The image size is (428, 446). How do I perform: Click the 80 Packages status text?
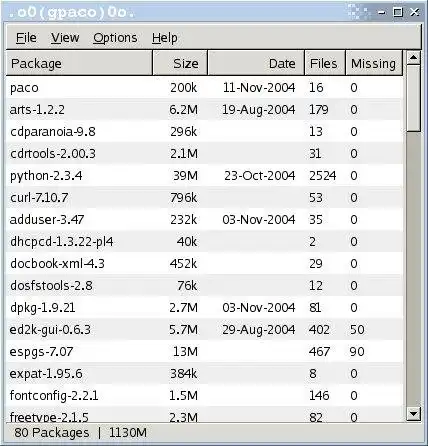pyautogui.click(x=52, y=432)
